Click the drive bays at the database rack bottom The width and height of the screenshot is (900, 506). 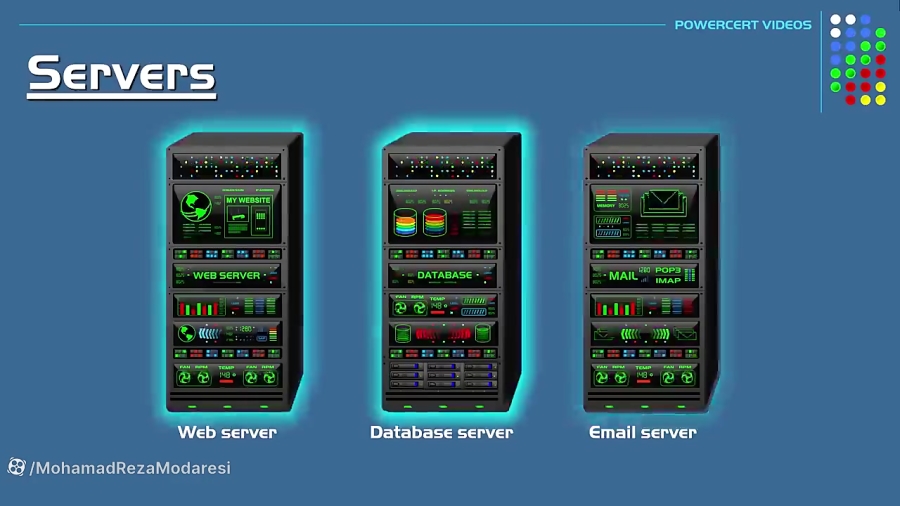pos(443,375)
